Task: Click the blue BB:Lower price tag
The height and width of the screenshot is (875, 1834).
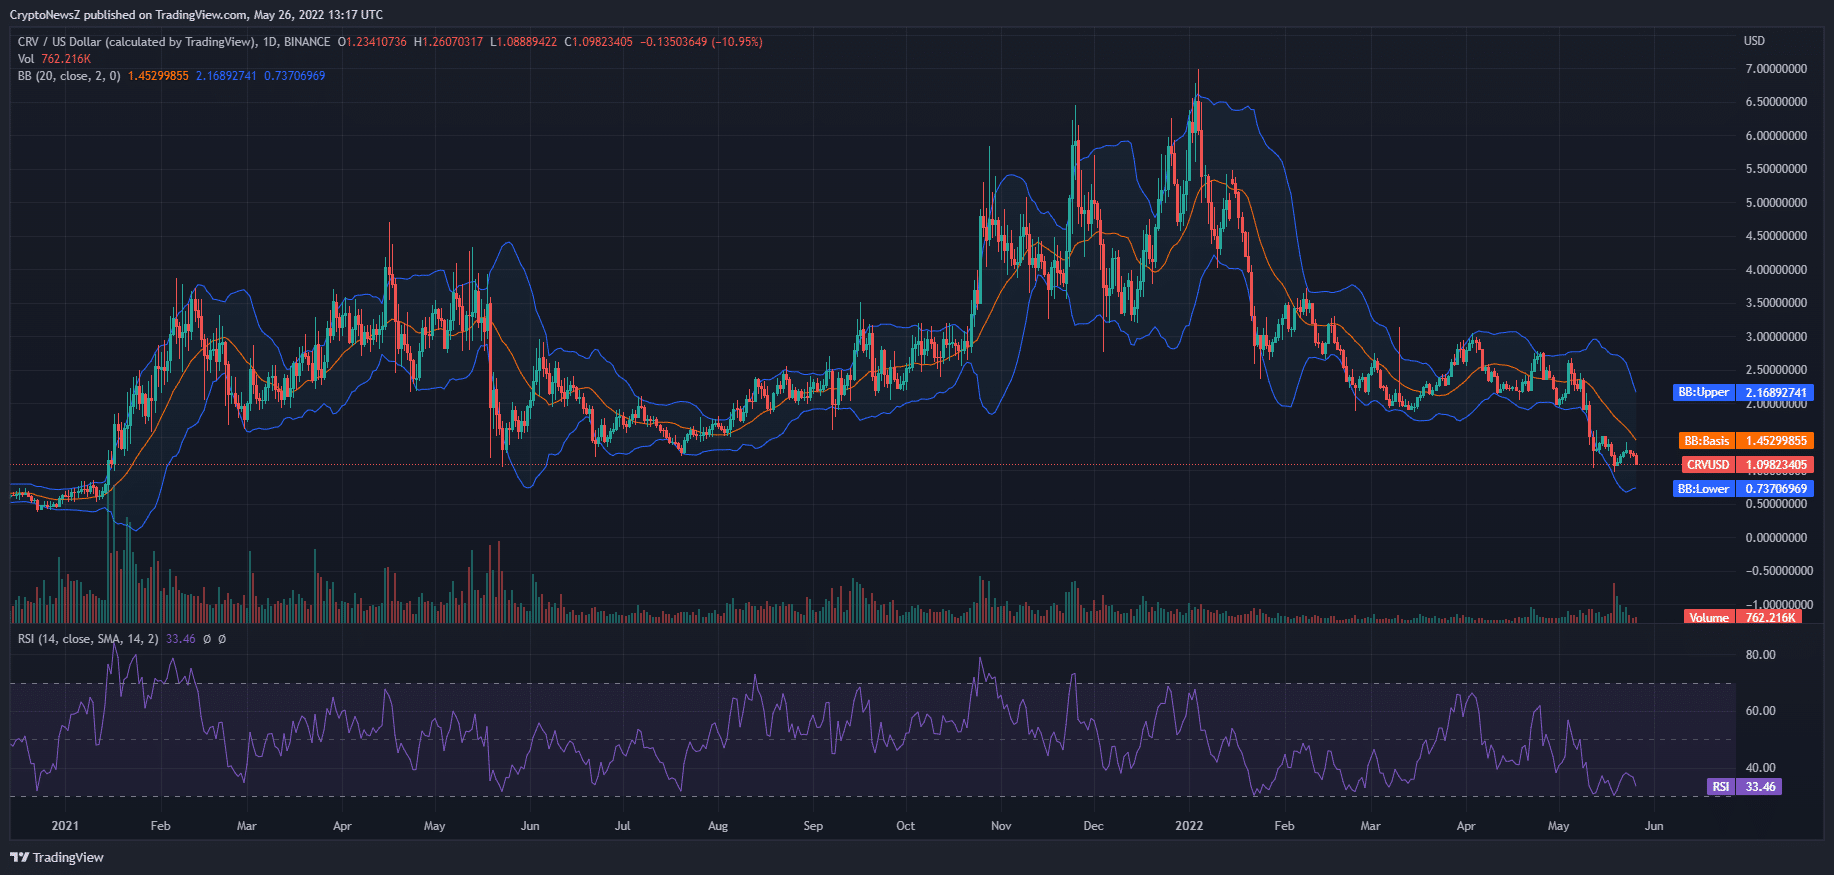Action: tap(1742, 489)
